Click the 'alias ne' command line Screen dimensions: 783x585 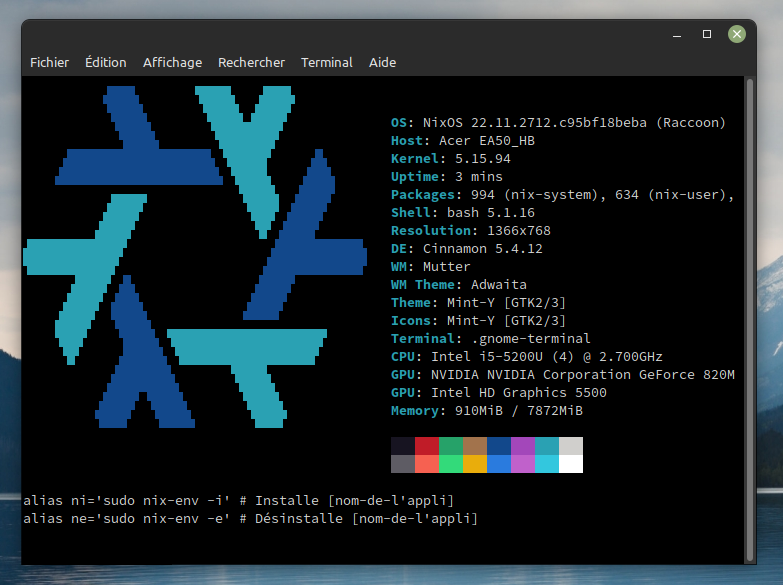point(250,518)
